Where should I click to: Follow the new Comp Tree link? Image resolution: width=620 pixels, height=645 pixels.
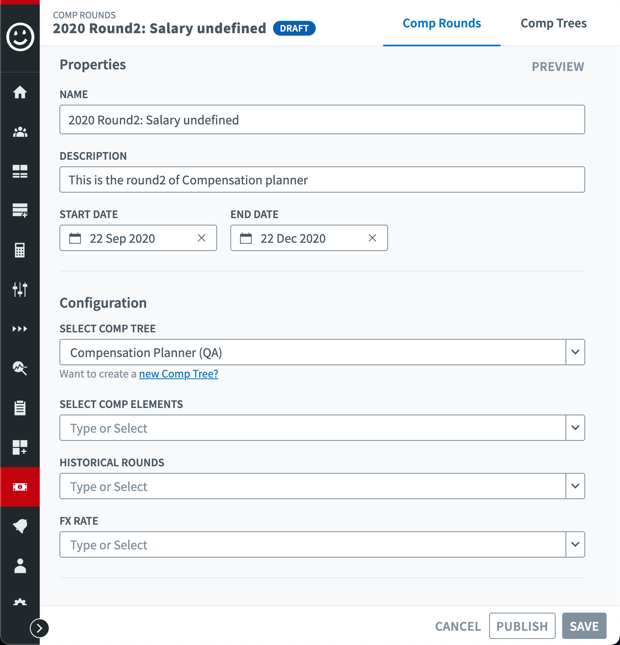[x=178, y=374]
